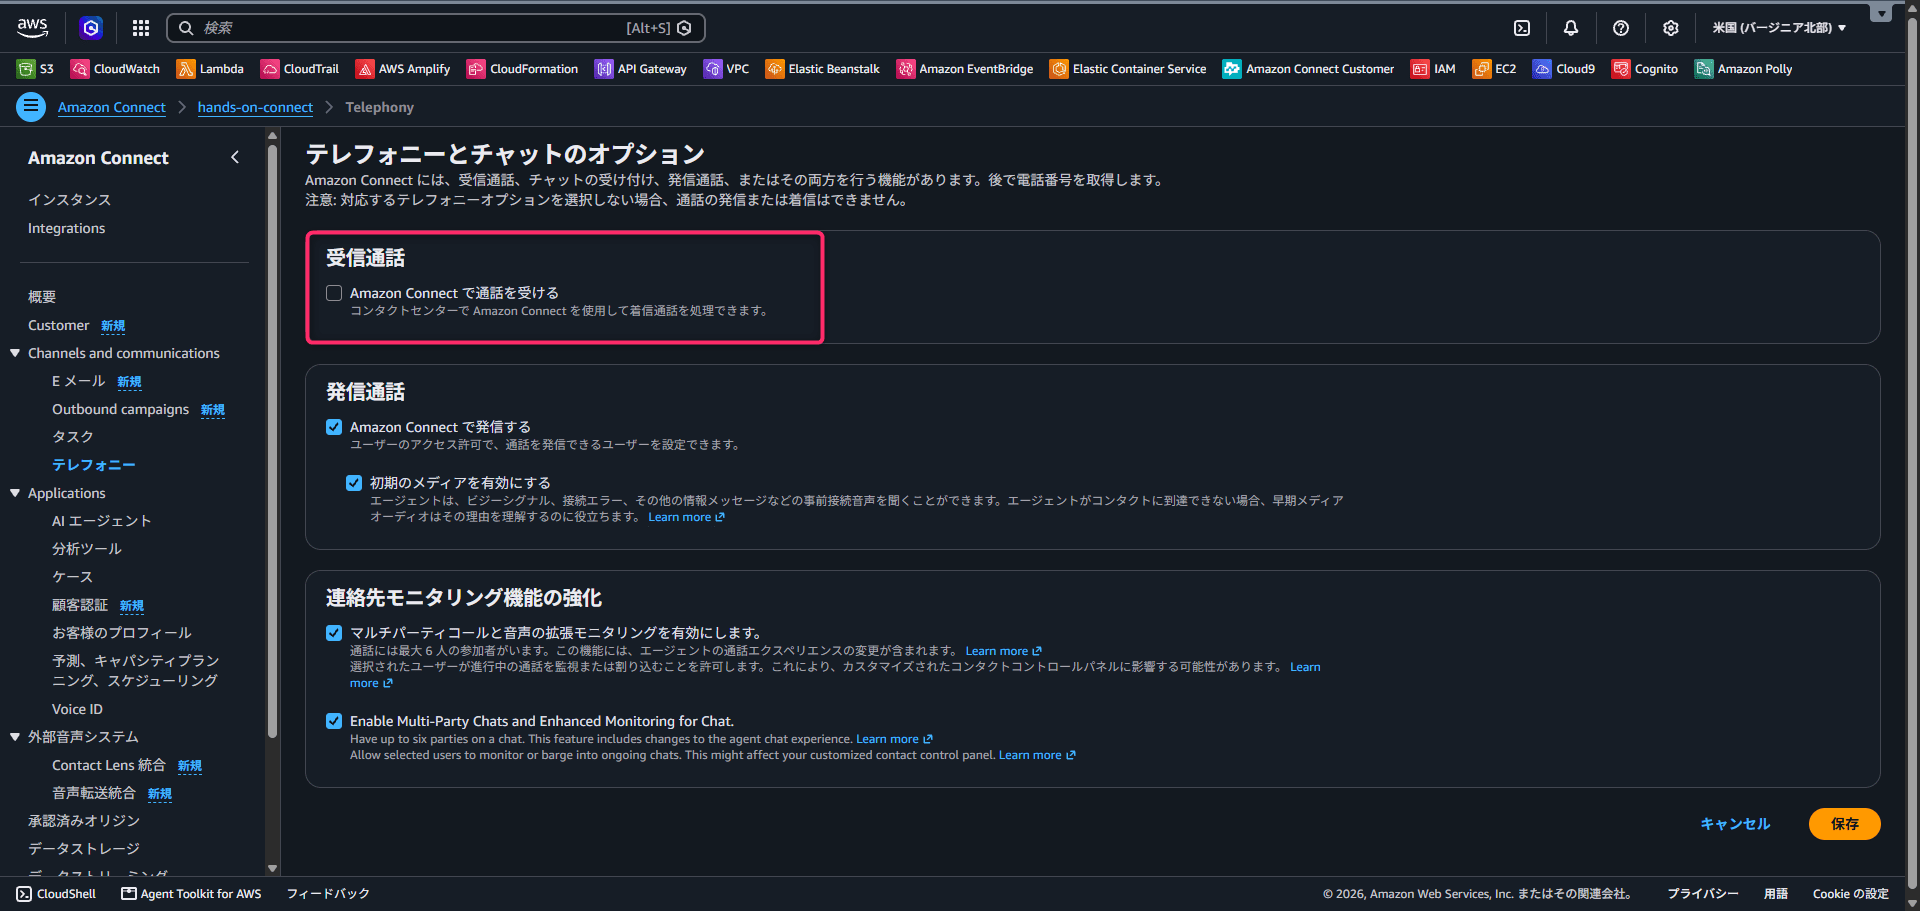
Task: Open the 米国 (バージニア北部) region dropdown
Action: click(1779, 28)
